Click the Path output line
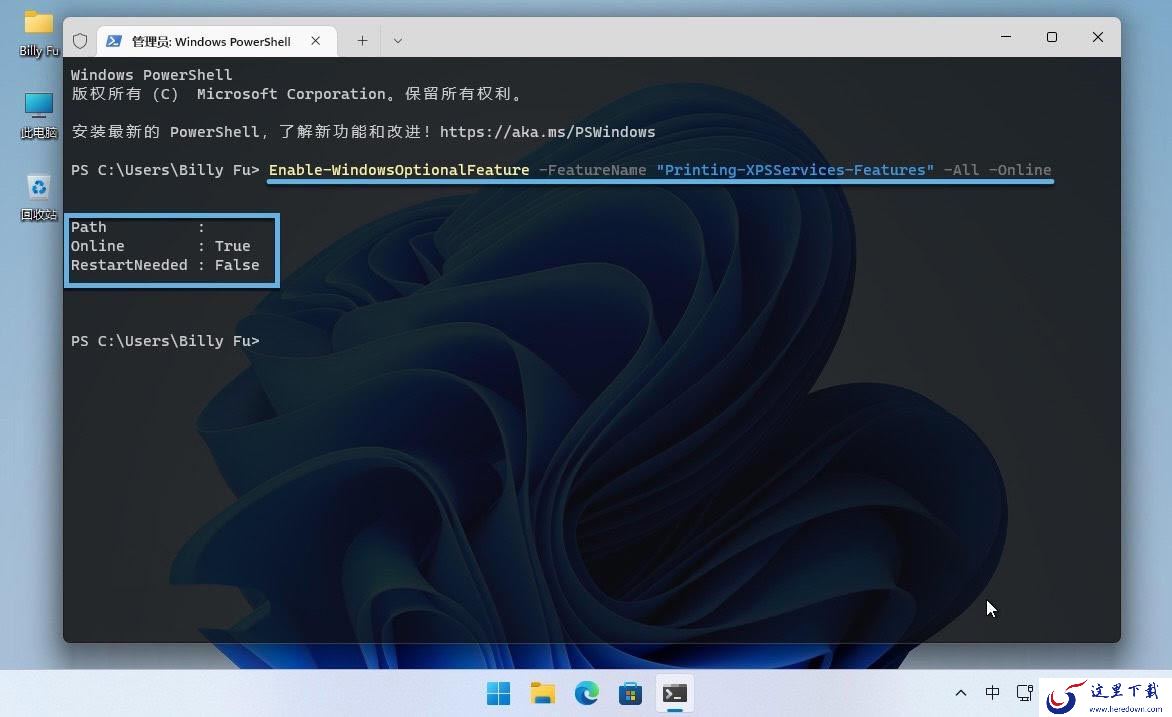Viewport: 1172px width, 717px height. (x=138, y=227)
